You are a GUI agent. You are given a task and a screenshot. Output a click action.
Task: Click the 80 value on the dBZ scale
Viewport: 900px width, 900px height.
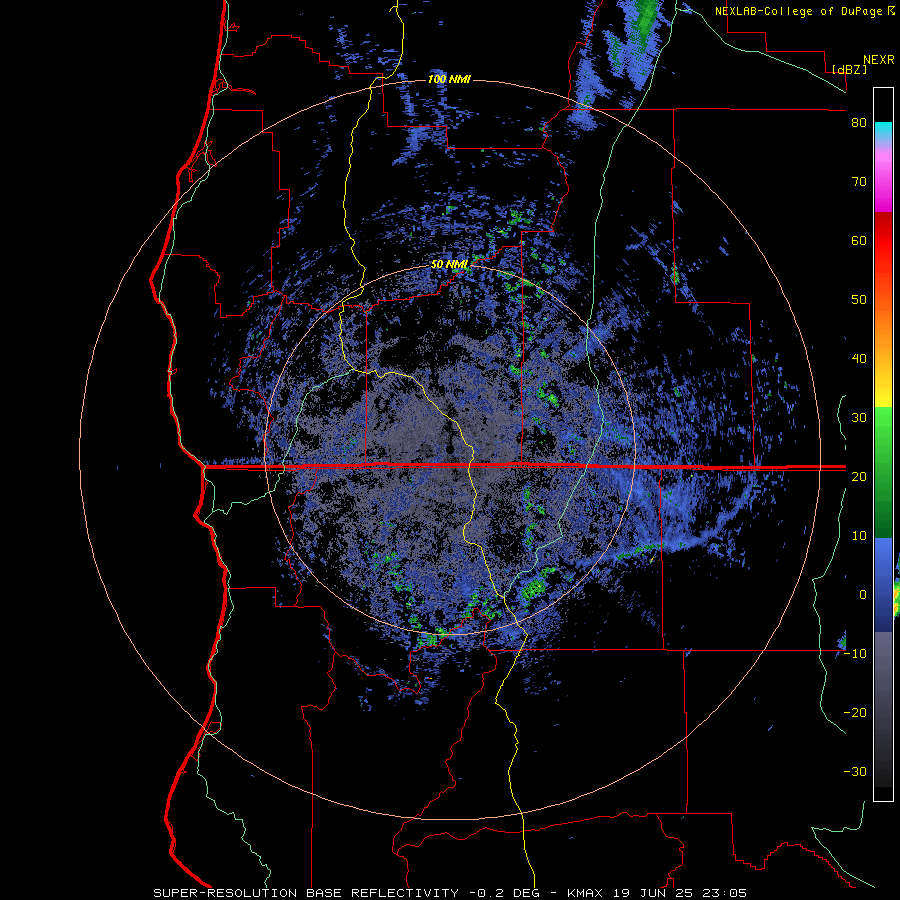tap(859, 123)
